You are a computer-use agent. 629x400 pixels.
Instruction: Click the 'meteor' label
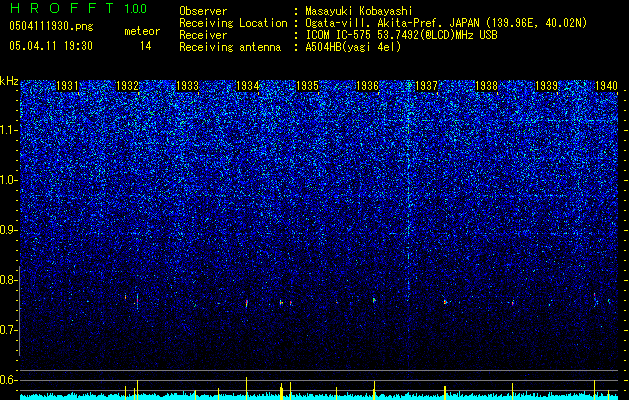coord(142,31)
